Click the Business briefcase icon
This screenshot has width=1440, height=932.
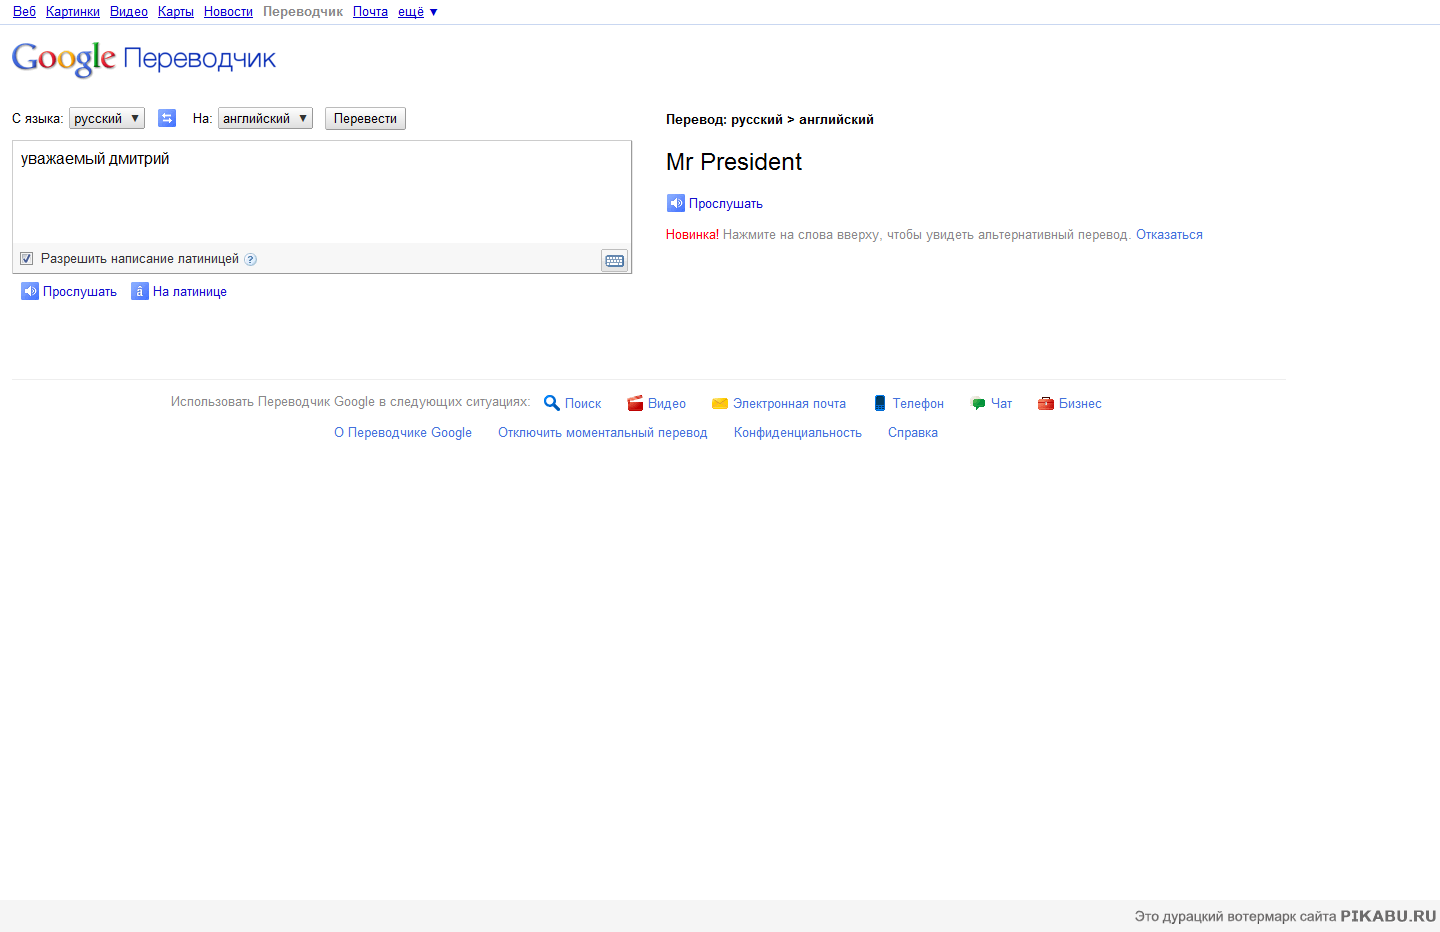(x=1046, y=403)
